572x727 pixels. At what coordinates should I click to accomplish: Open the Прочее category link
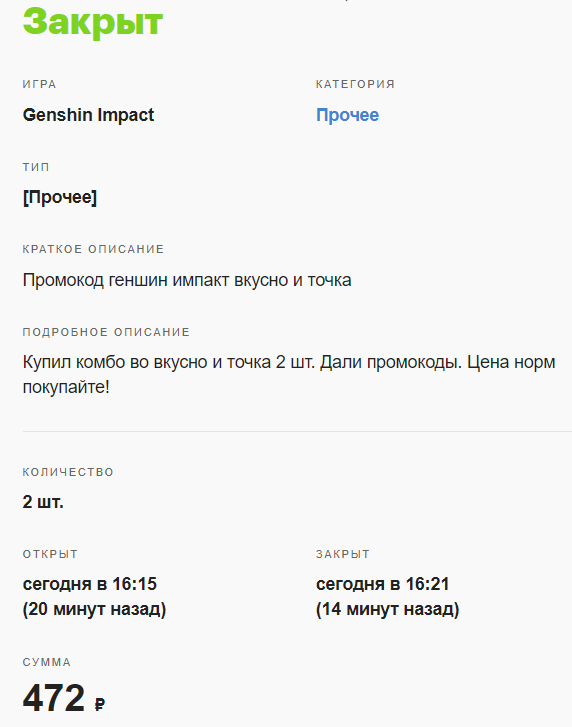347,115
